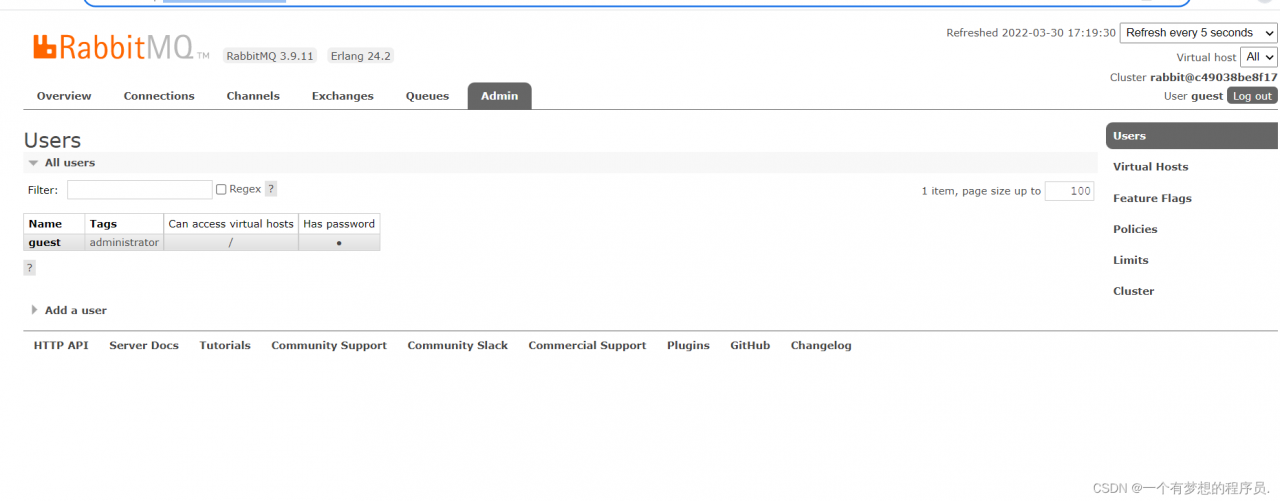Click the RabbitMQ 3.9.11 version label
Screen dimensions: 1280x501
(270, 56)
